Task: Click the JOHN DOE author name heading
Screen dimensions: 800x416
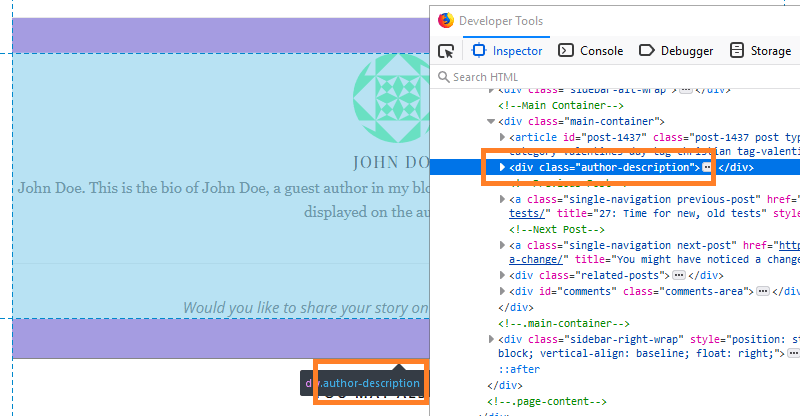Action: click(391, 163)
